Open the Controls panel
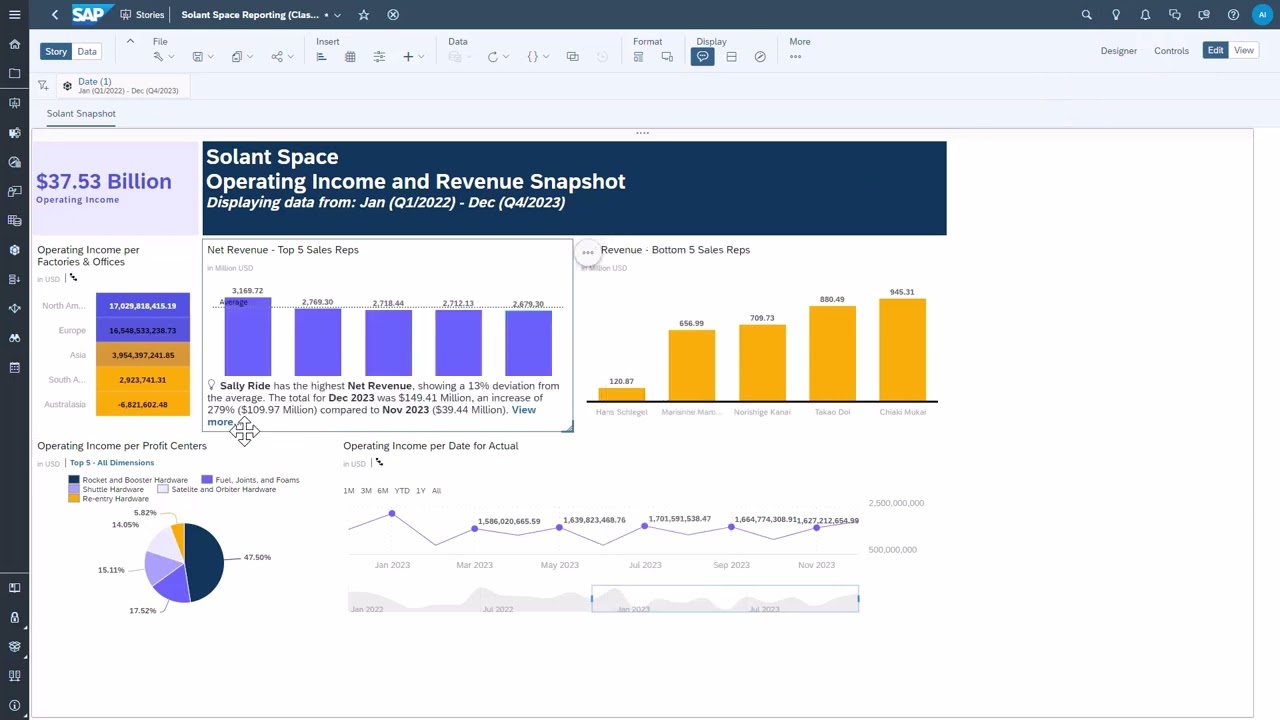This screenshot has height=720, width=1280. click(x=1171, y=51)
